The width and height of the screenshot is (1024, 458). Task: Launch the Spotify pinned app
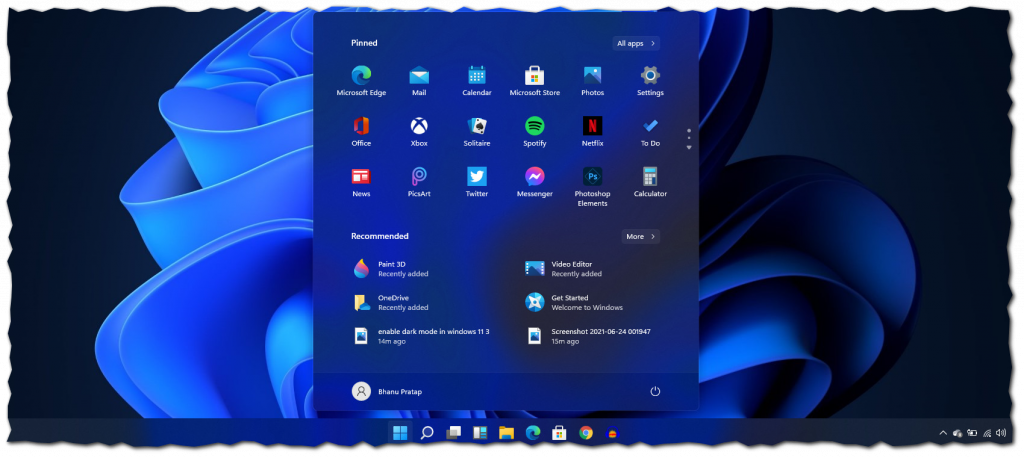(x=534, y=131)
